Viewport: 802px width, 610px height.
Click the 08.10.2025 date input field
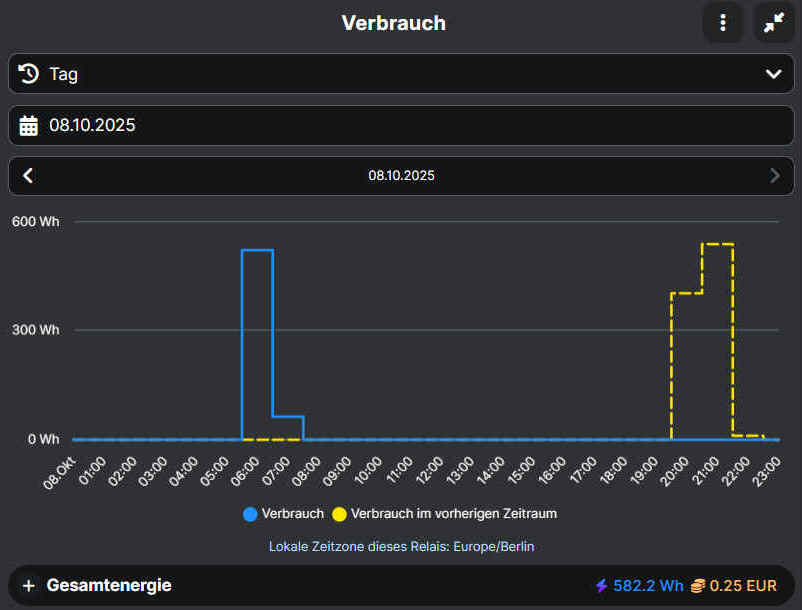point(400,126)
